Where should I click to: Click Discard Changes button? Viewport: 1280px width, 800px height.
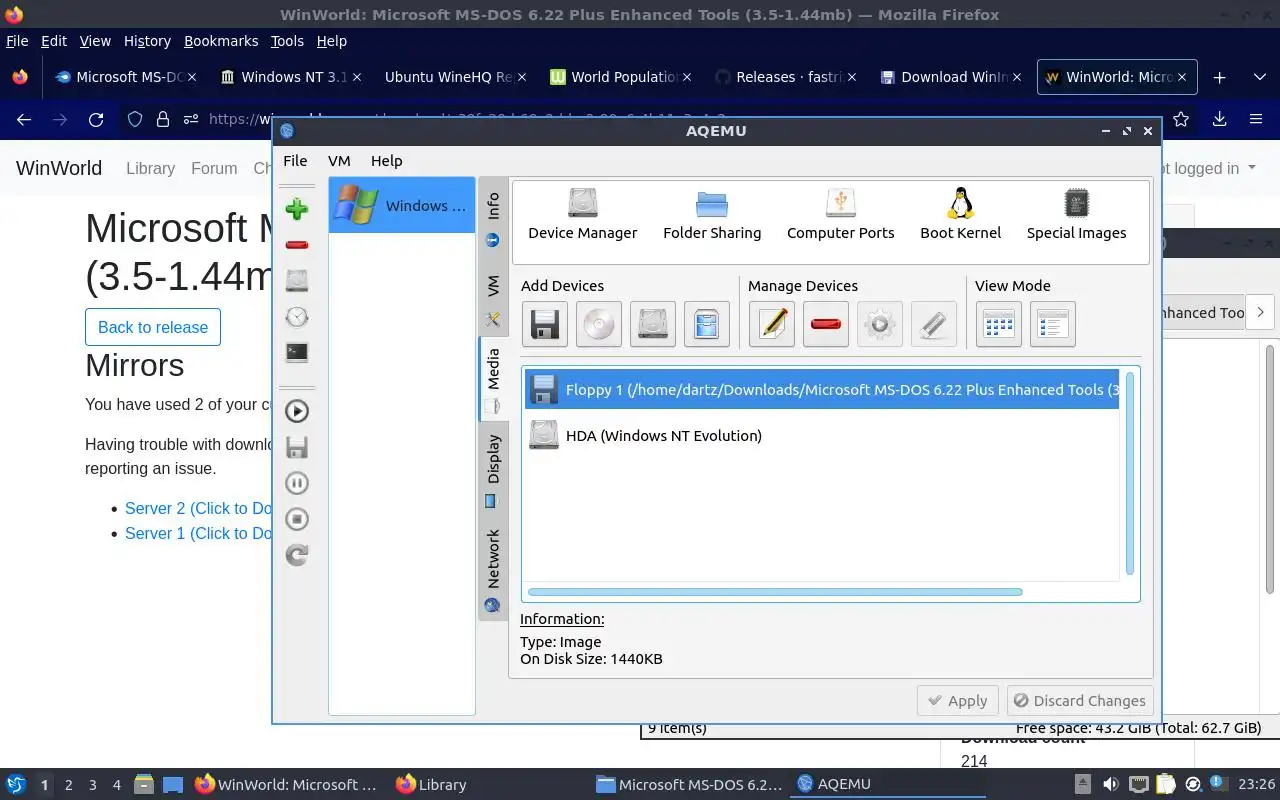point(1079,701)
